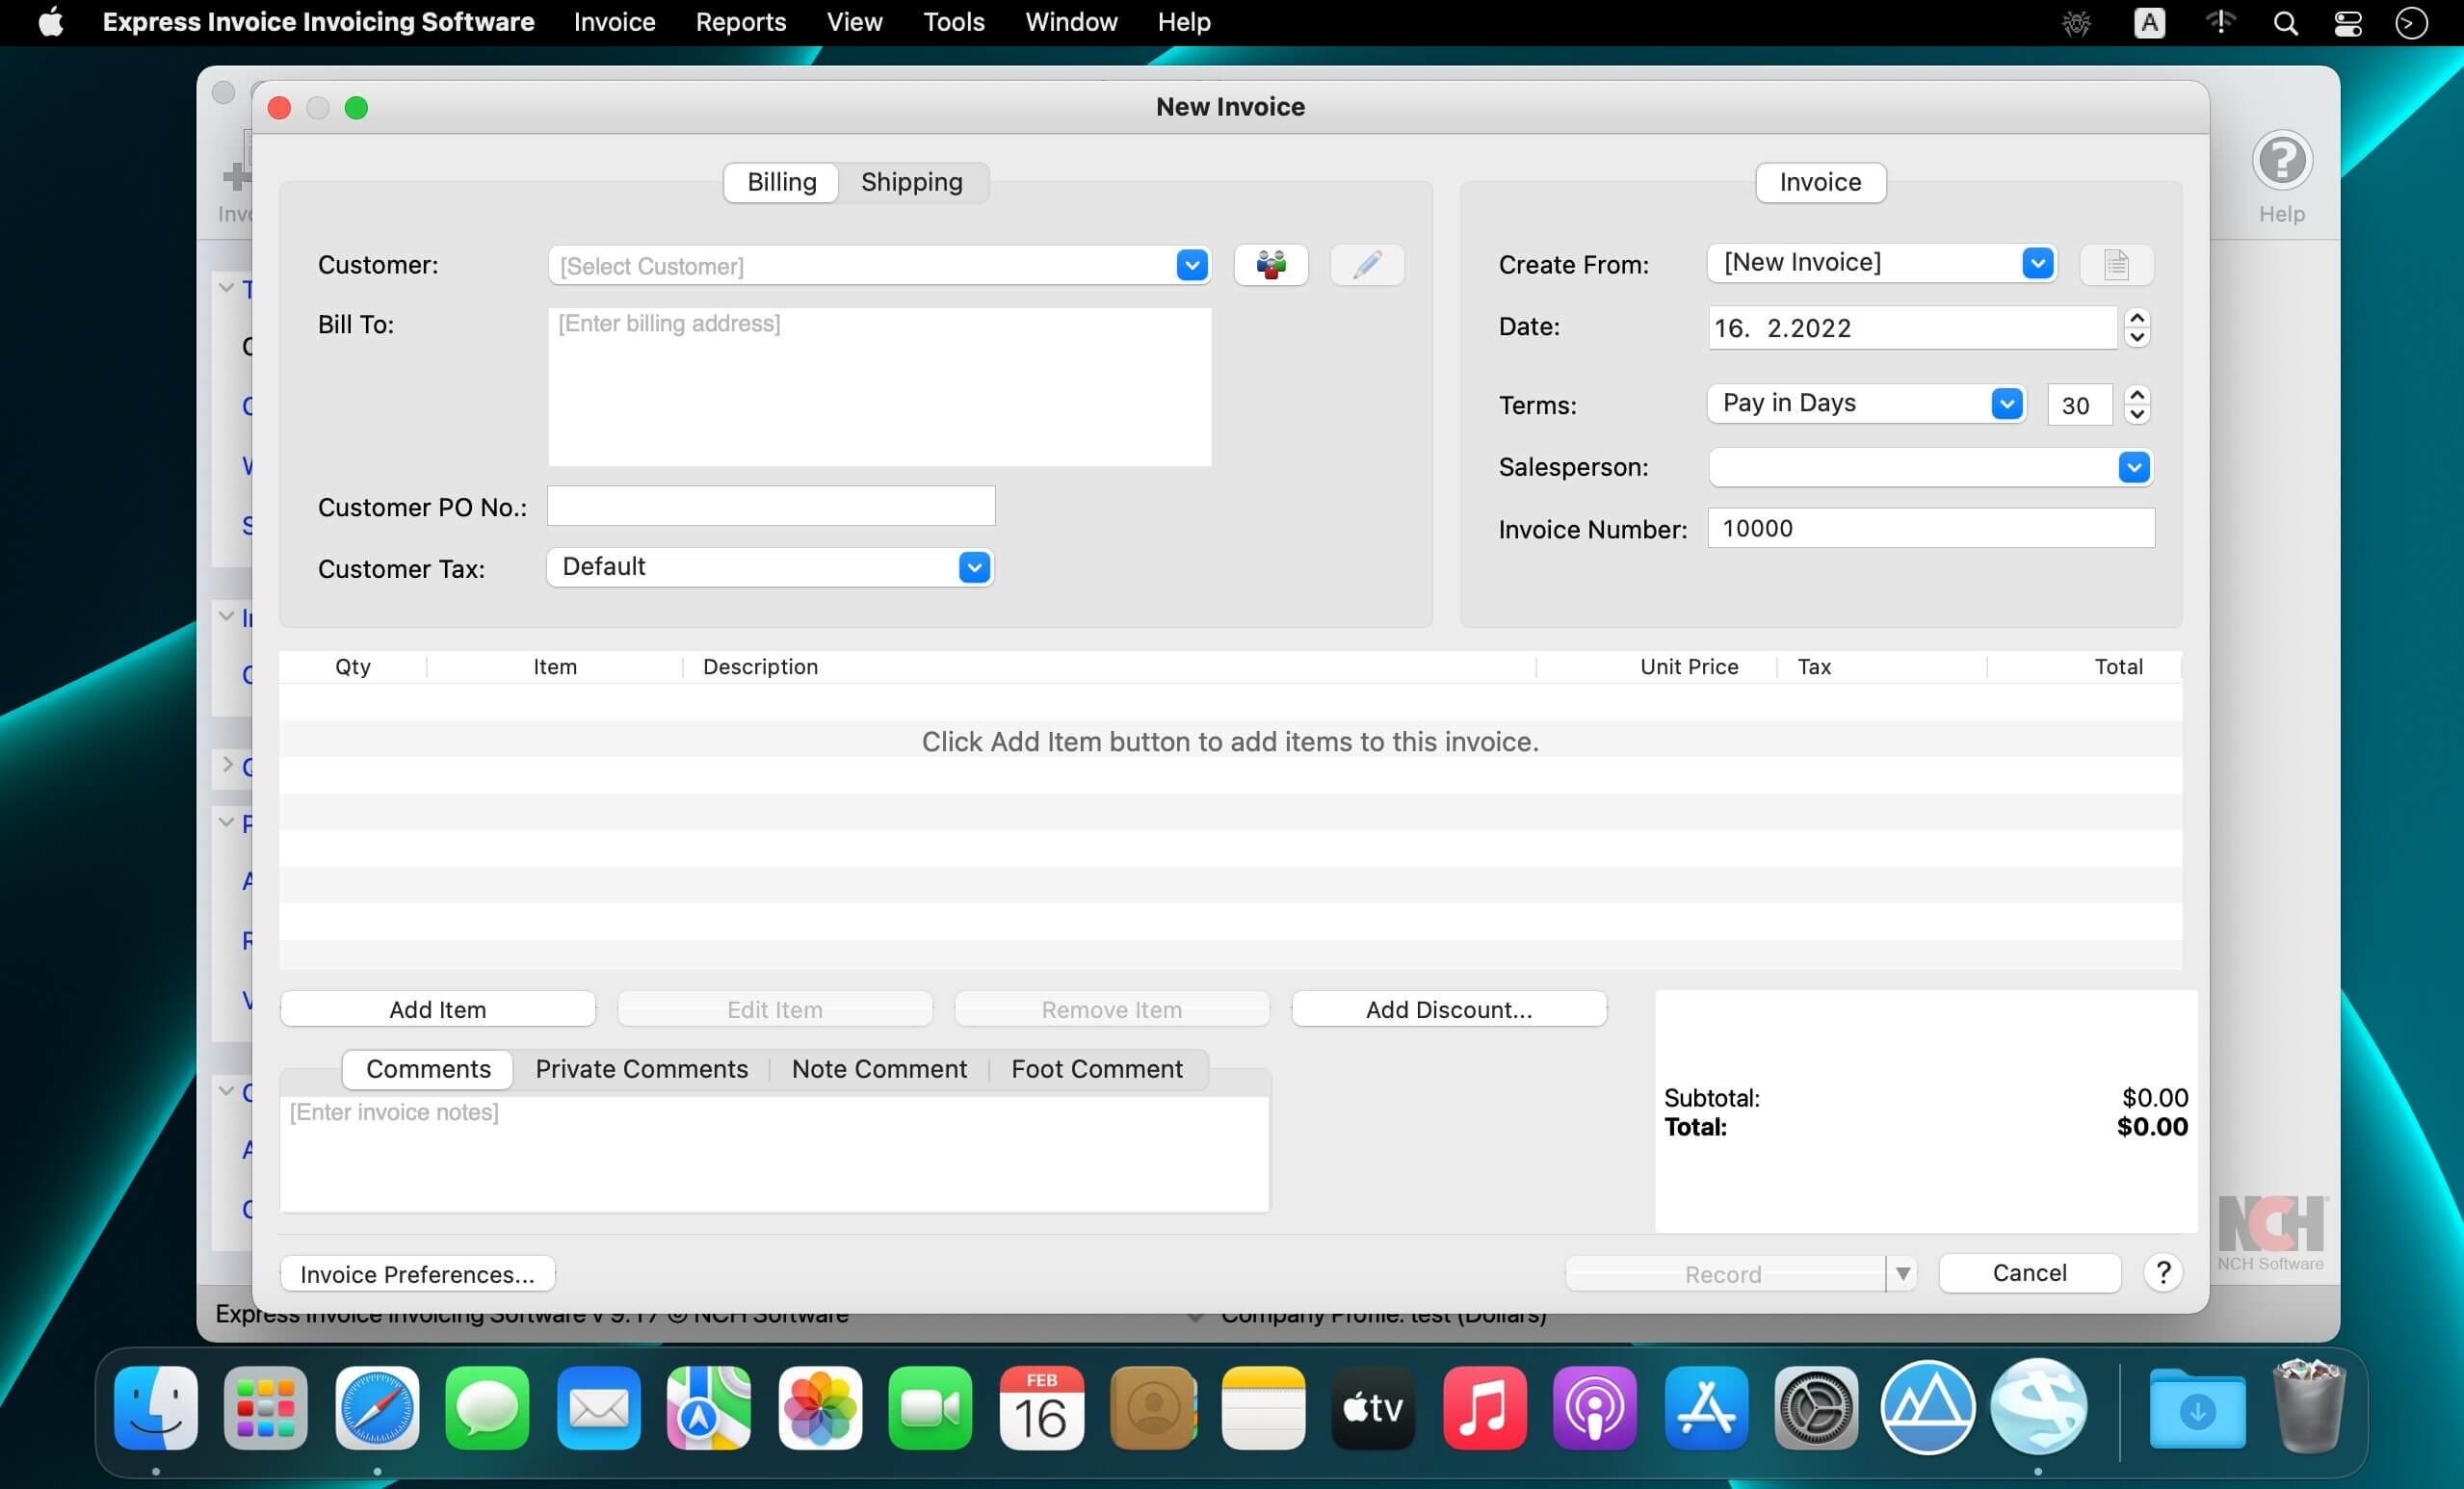Open Maps from the dock
This screenshot has height=1489, width=2464.
(709, 1408)
